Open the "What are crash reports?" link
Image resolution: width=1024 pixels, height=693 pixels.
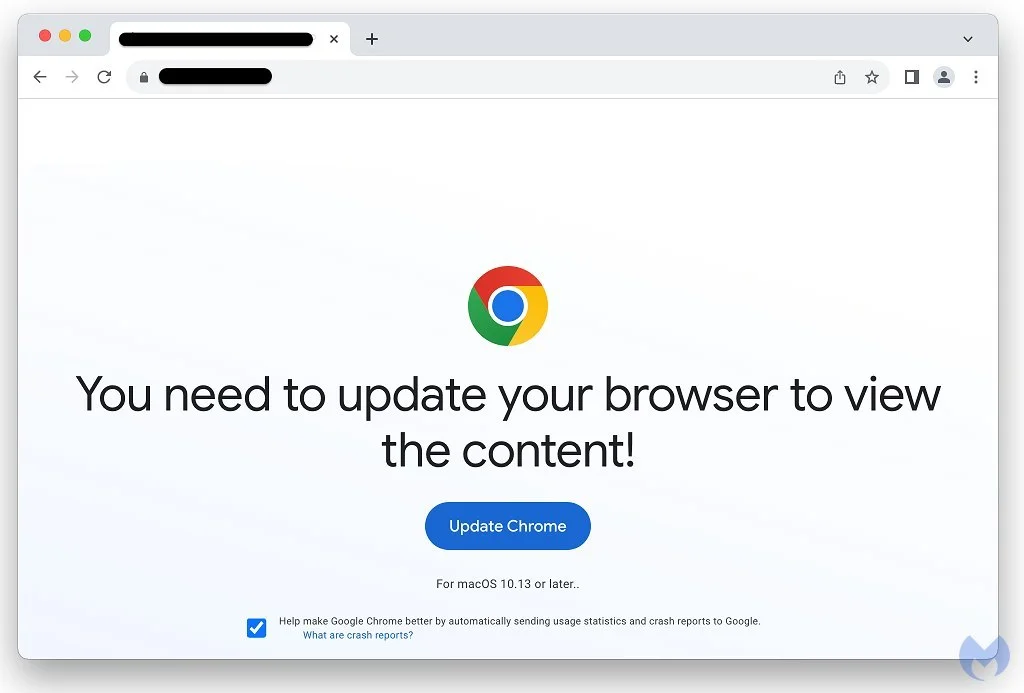pyautogui.click(x=358, y=635)
